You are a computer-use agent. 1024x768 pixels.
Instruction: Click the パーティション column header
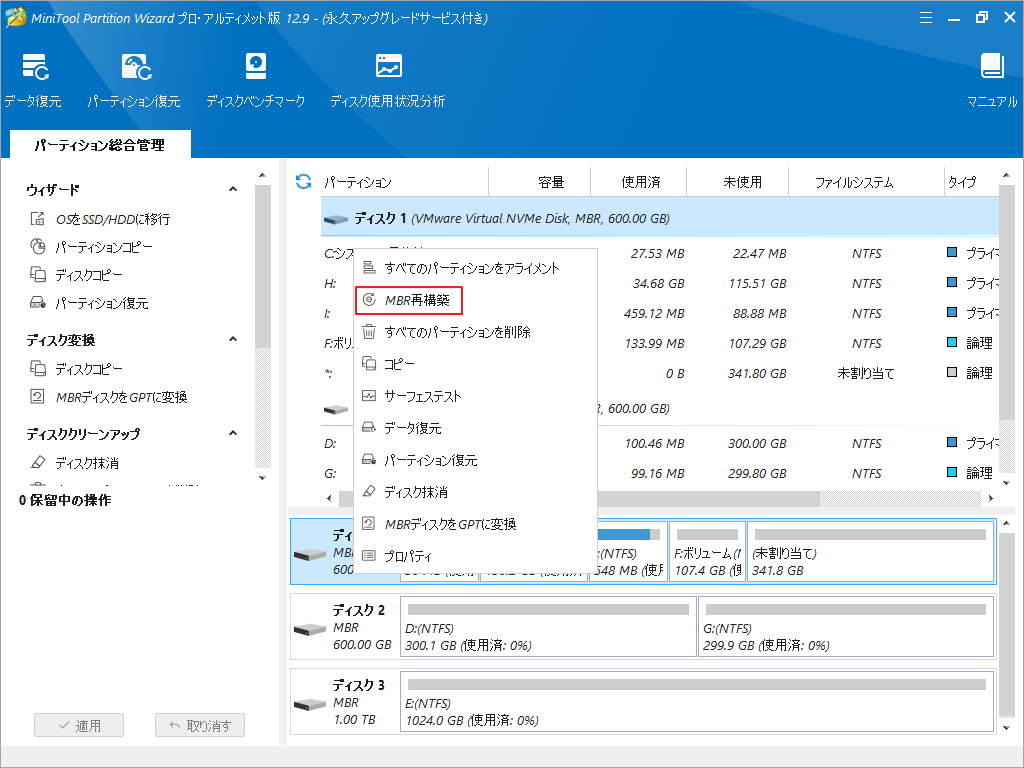404,182
